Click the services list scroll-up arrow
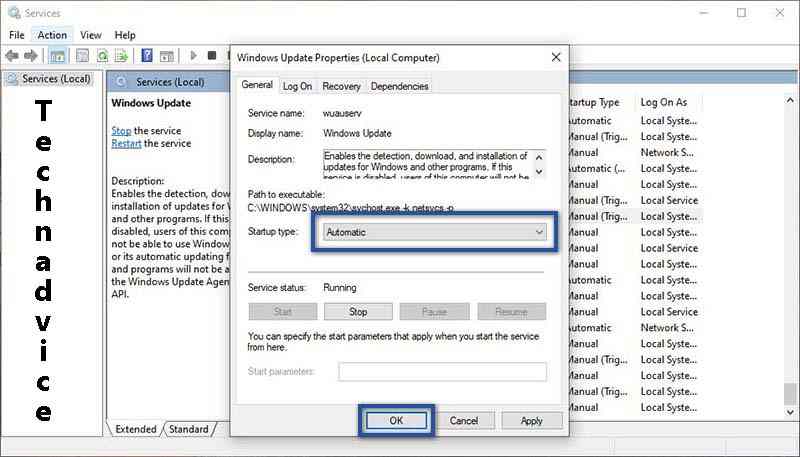 tap(790, 100)
